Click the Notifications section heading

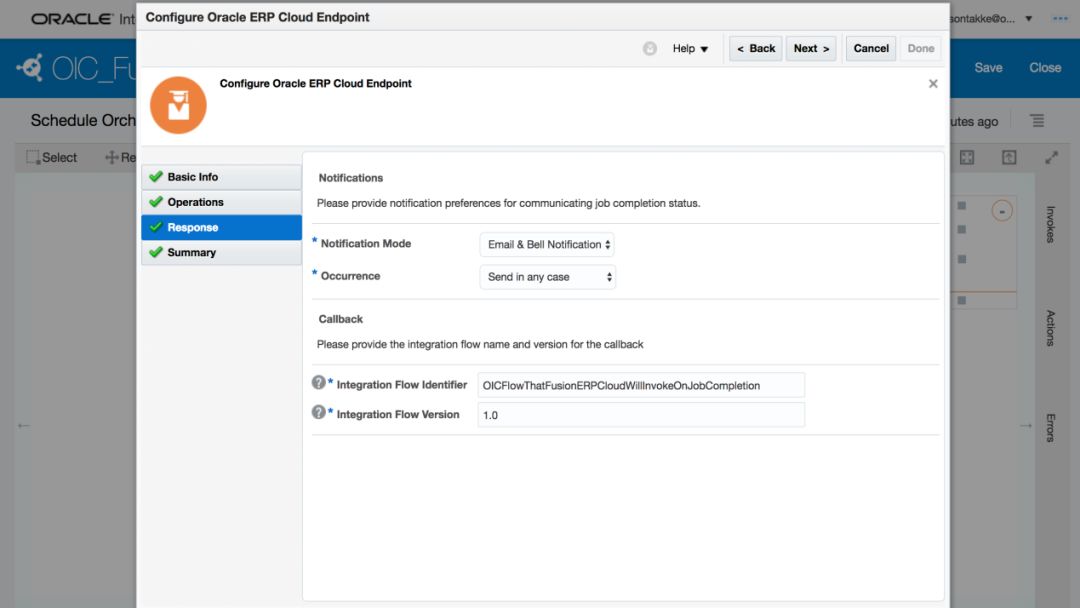351,178
